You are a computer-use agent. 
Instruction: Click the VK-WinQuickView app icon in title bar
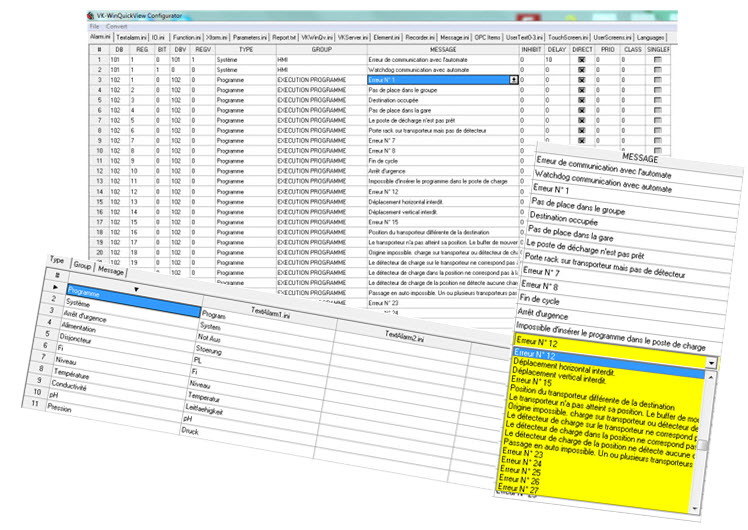(91, 16)
